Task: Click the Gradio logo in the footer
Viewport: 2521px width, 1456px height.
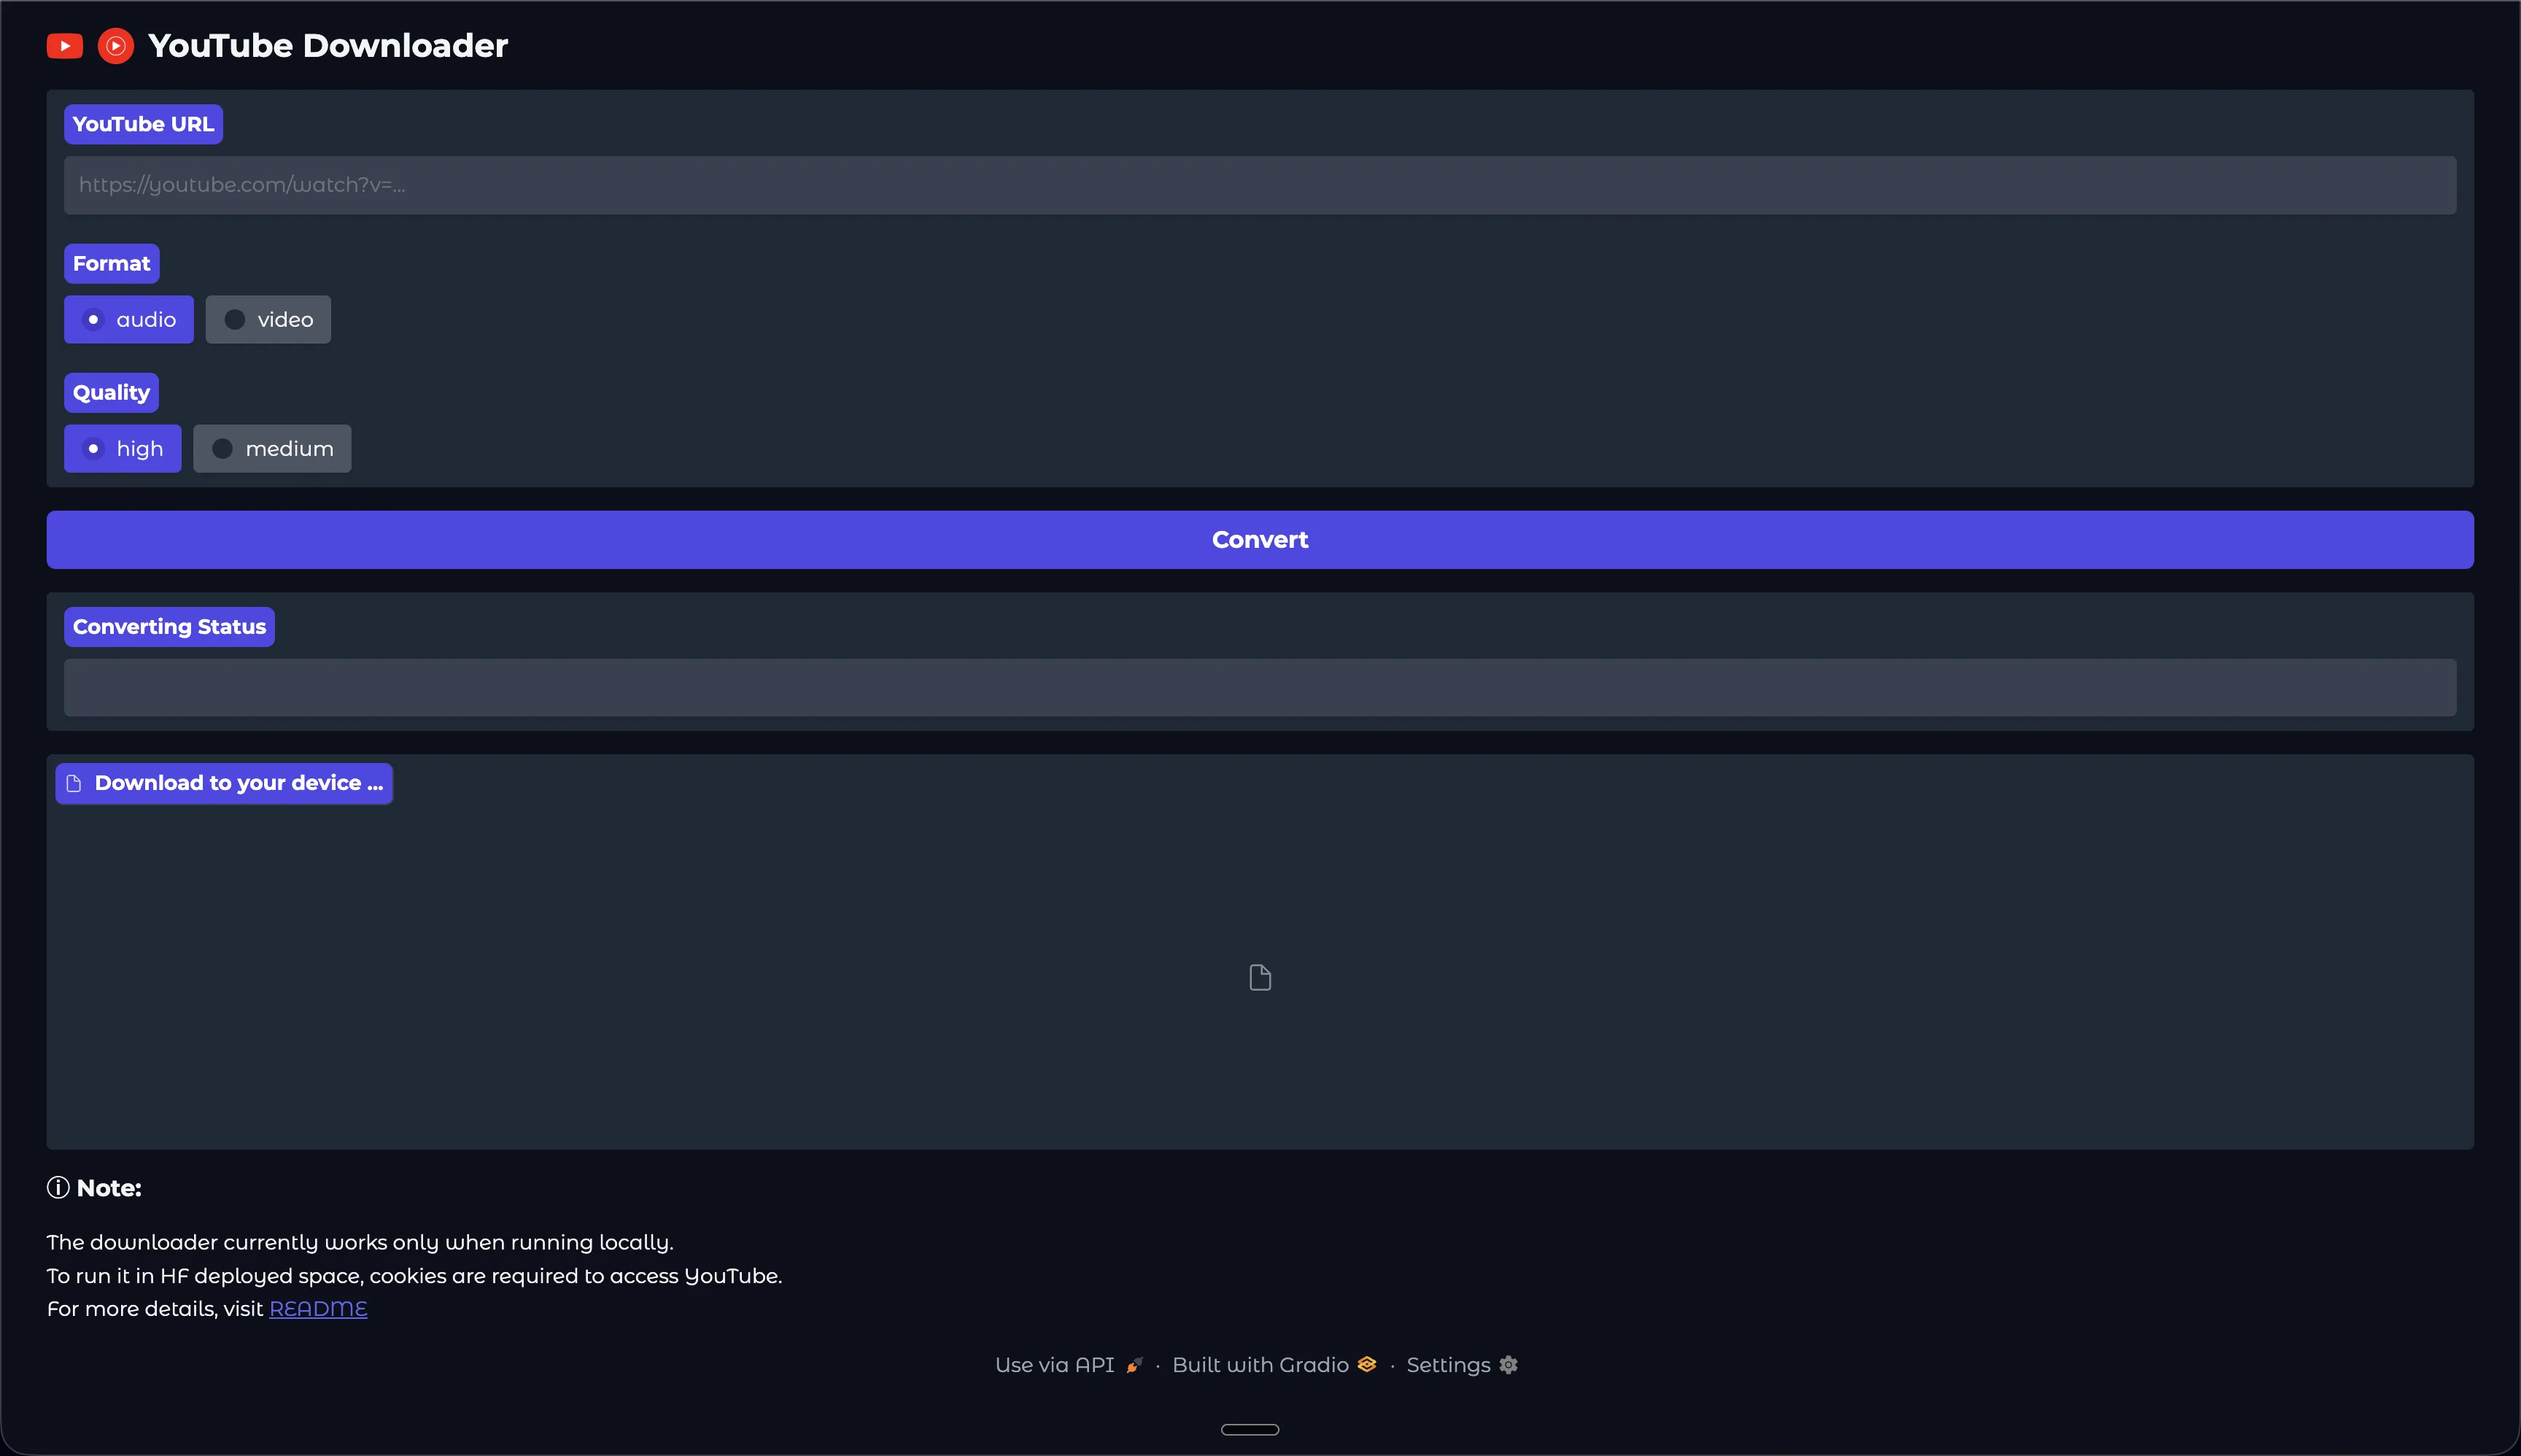Action: click(x=1366, y=1363)
